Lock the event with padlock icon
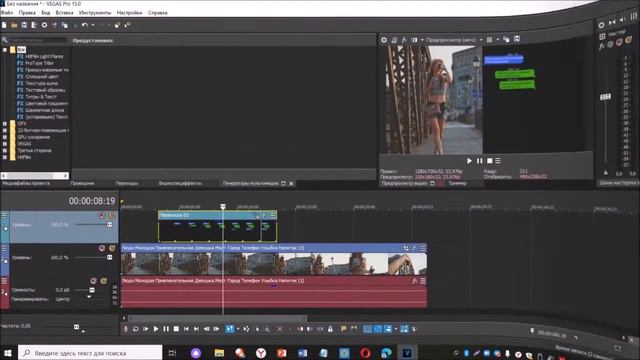Viewport: 640px width, 360px height. [330, 329]
